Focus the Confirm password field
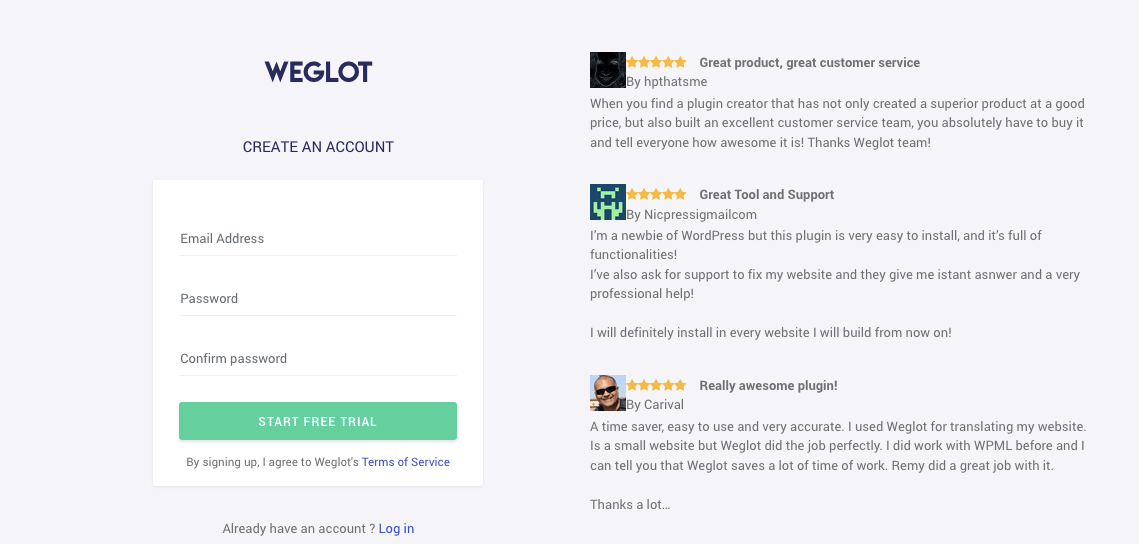Image resolution: width=1139 pixels, height=544 pixels. point(318,359)
